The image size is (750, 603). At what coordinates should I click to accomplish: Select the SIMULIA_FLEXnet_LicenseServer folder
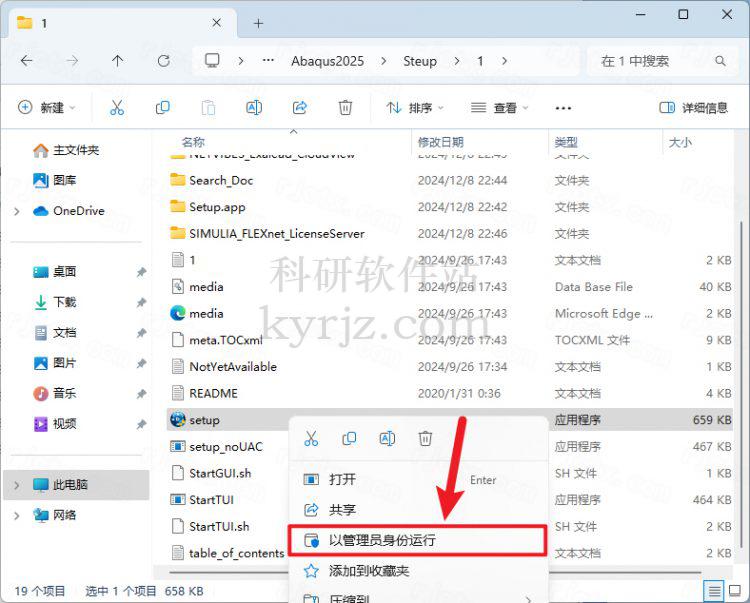tap(450, 234)
